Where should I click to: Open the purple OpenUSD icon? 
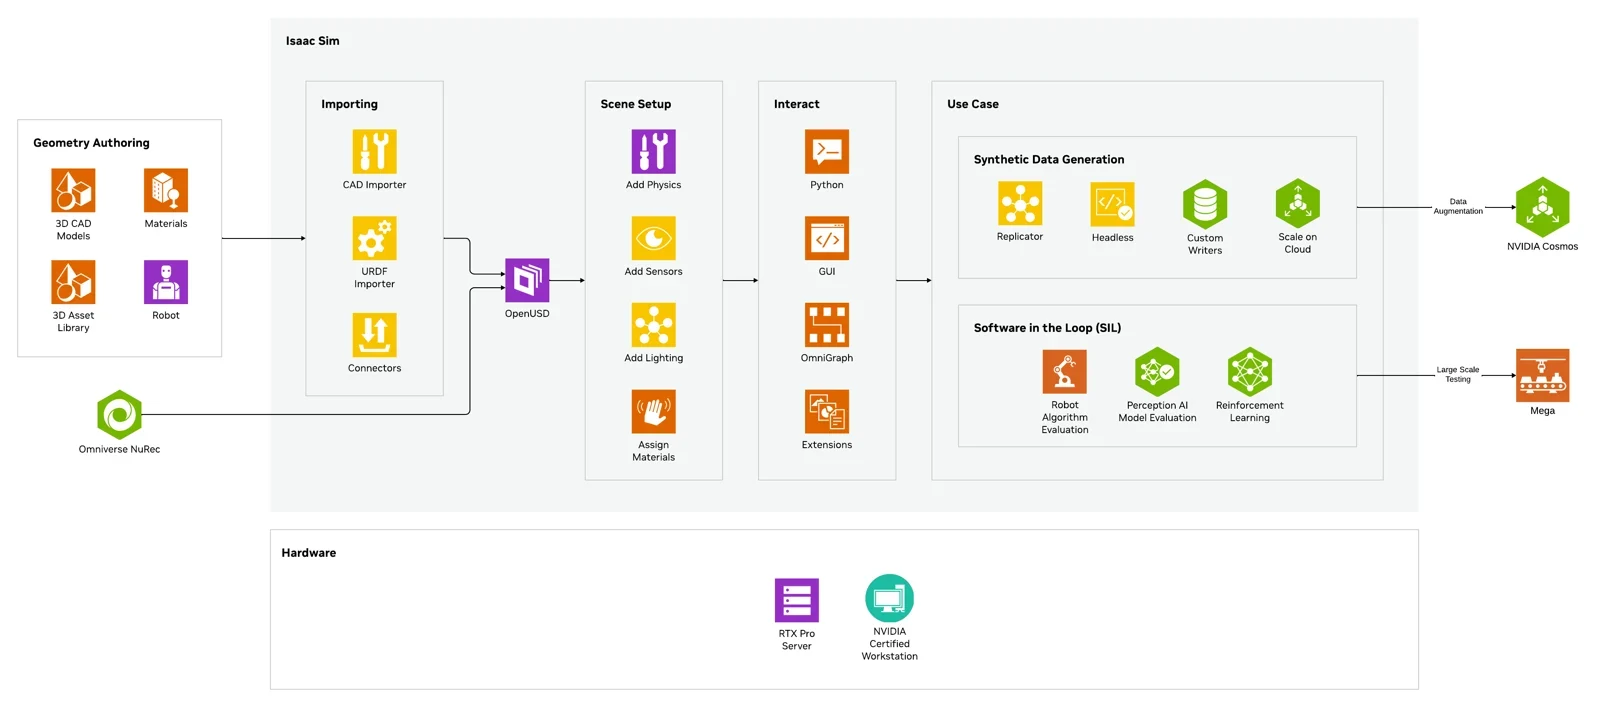click(527, 280)
